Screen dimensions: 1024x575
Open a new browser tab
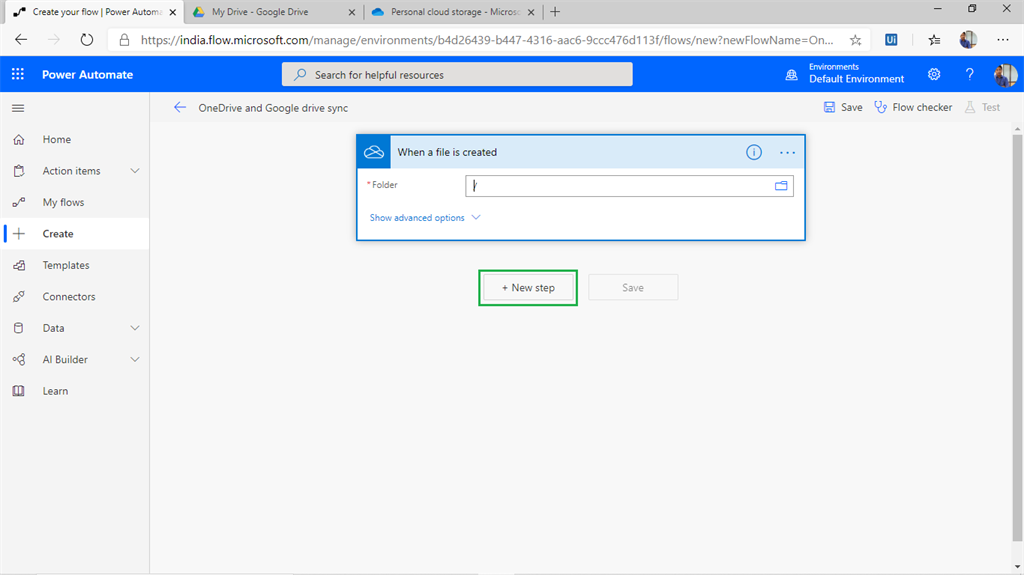(555, 12)
